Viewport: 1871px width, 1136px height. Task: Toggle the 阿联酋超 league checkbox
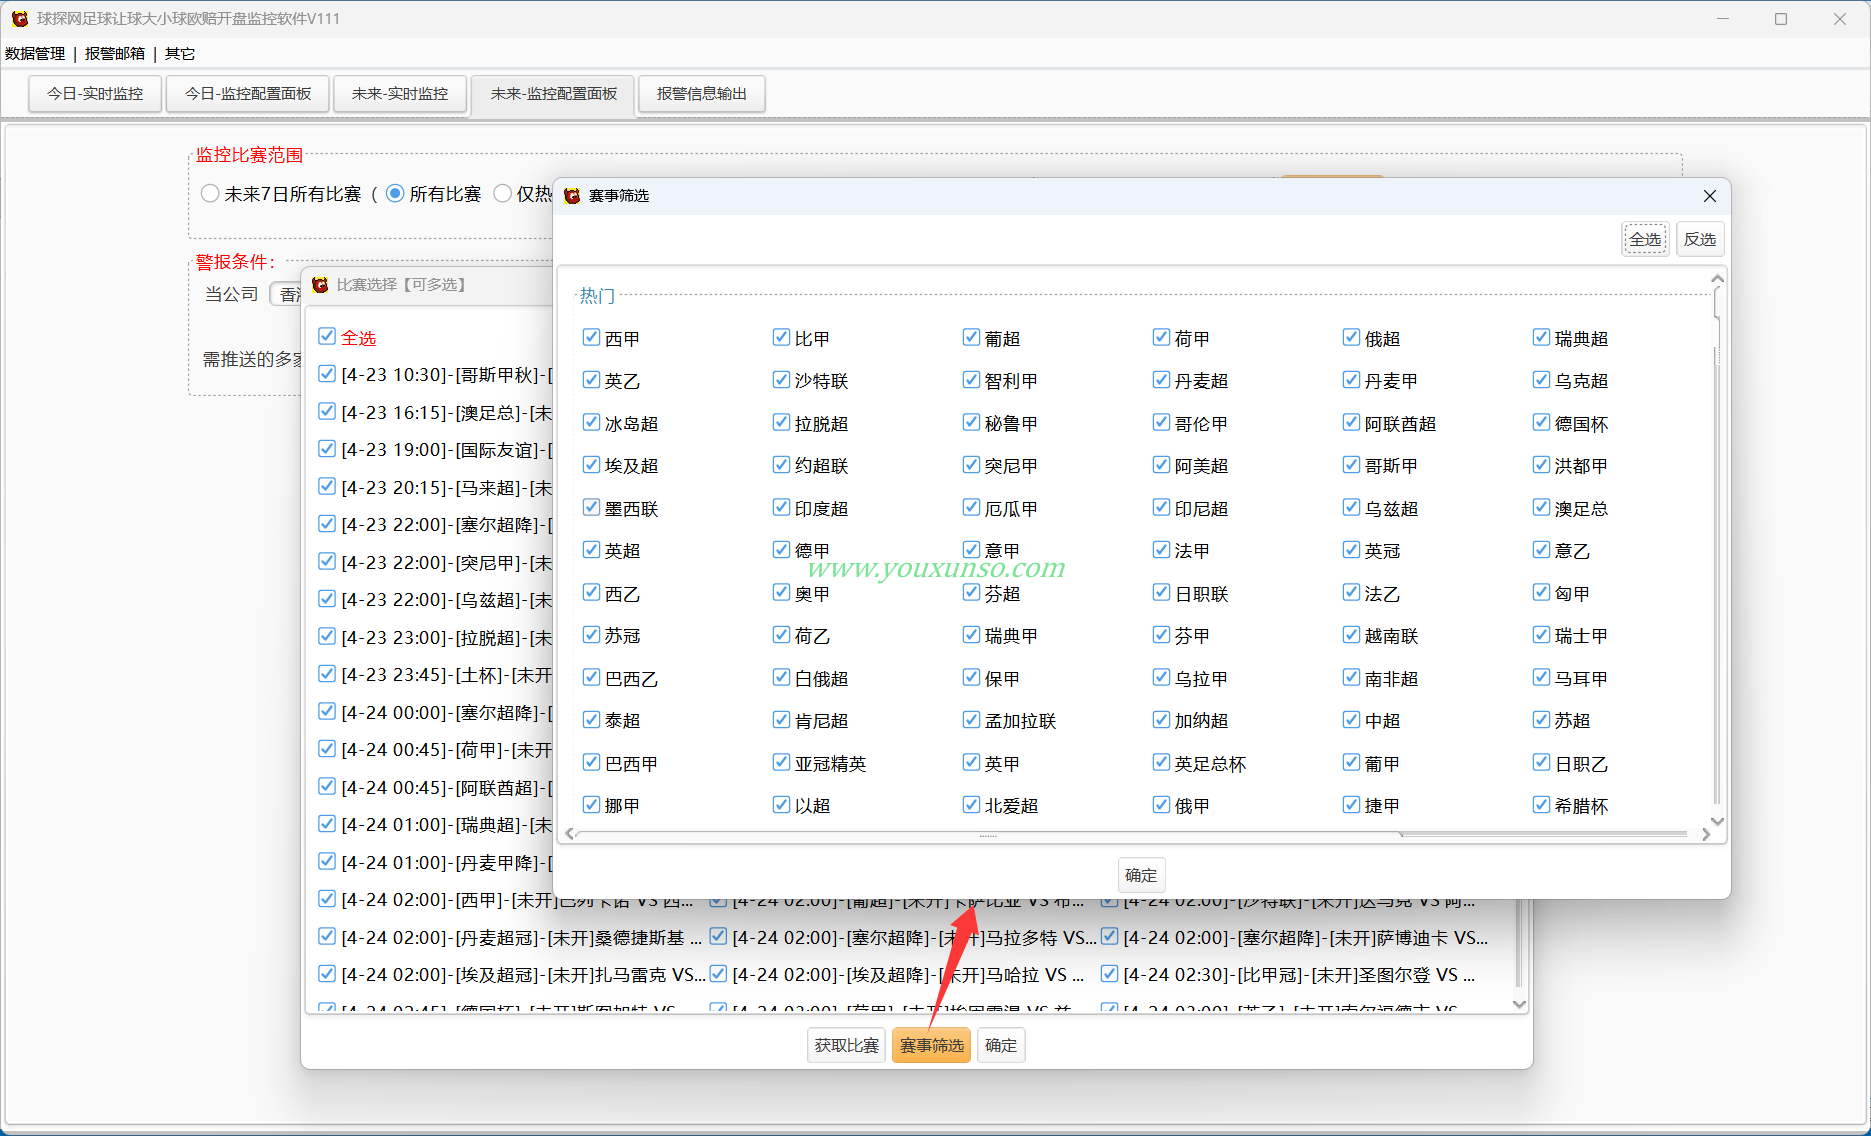click(1351, 423)
